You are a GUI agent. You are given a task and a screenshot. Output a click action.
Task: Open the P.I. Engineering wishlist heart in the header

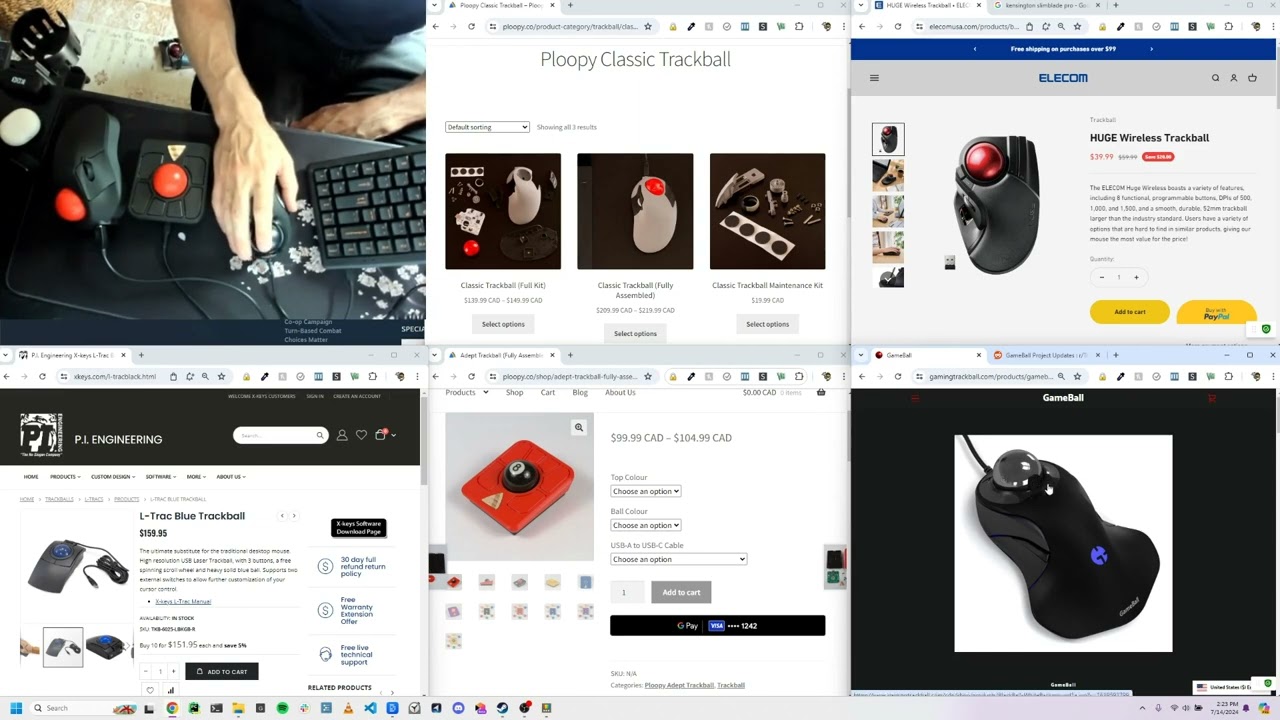(x=361, y=435)
